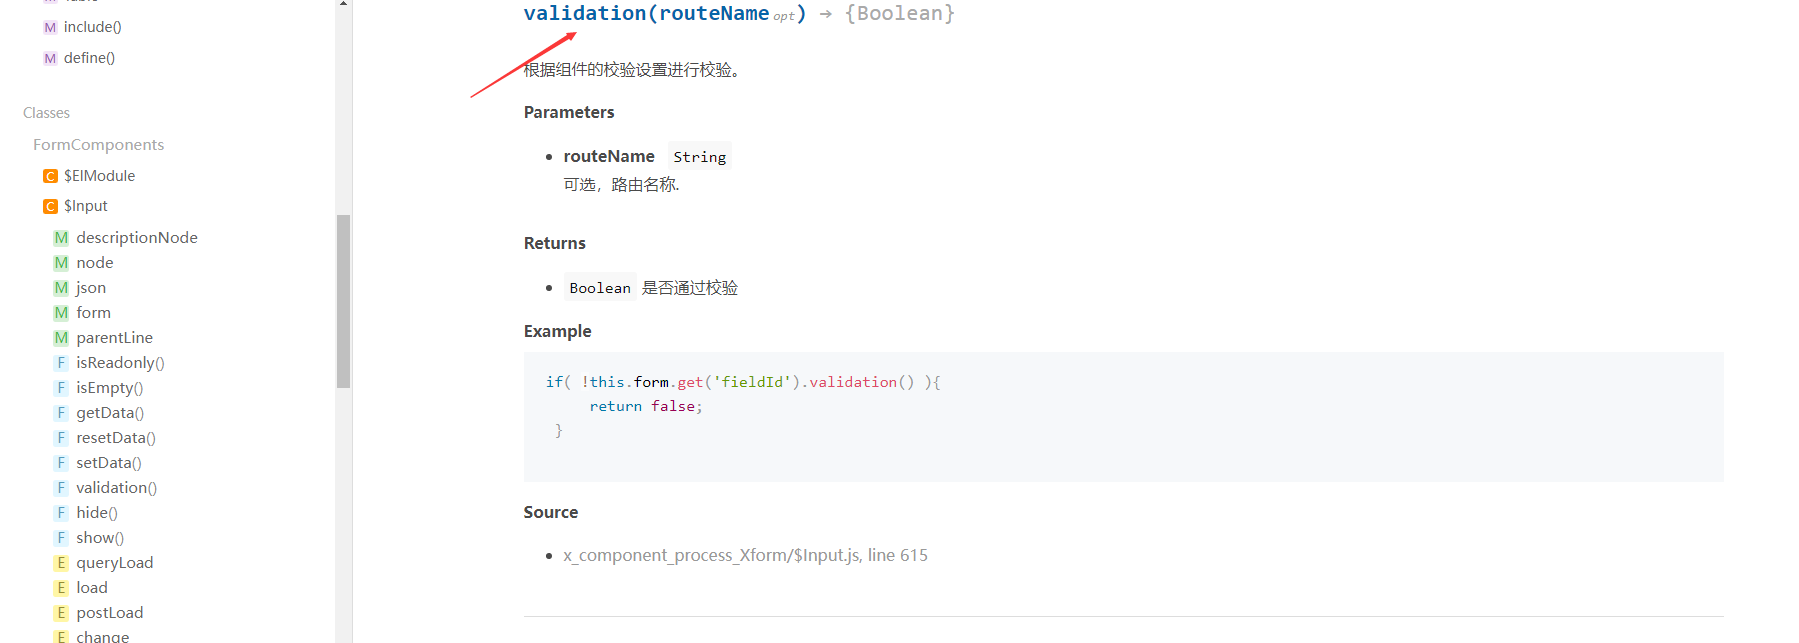Expand the FormComponents group
Viewport: 1799px width, 643px height.
click(98, 145)
